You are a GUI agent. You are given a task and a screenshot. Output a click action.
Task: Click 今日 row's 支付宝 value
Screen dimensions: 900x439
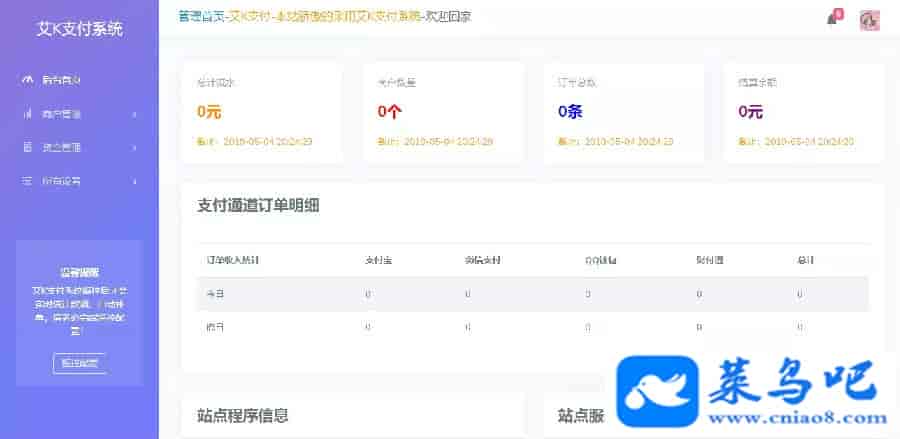tap(368, 294)
